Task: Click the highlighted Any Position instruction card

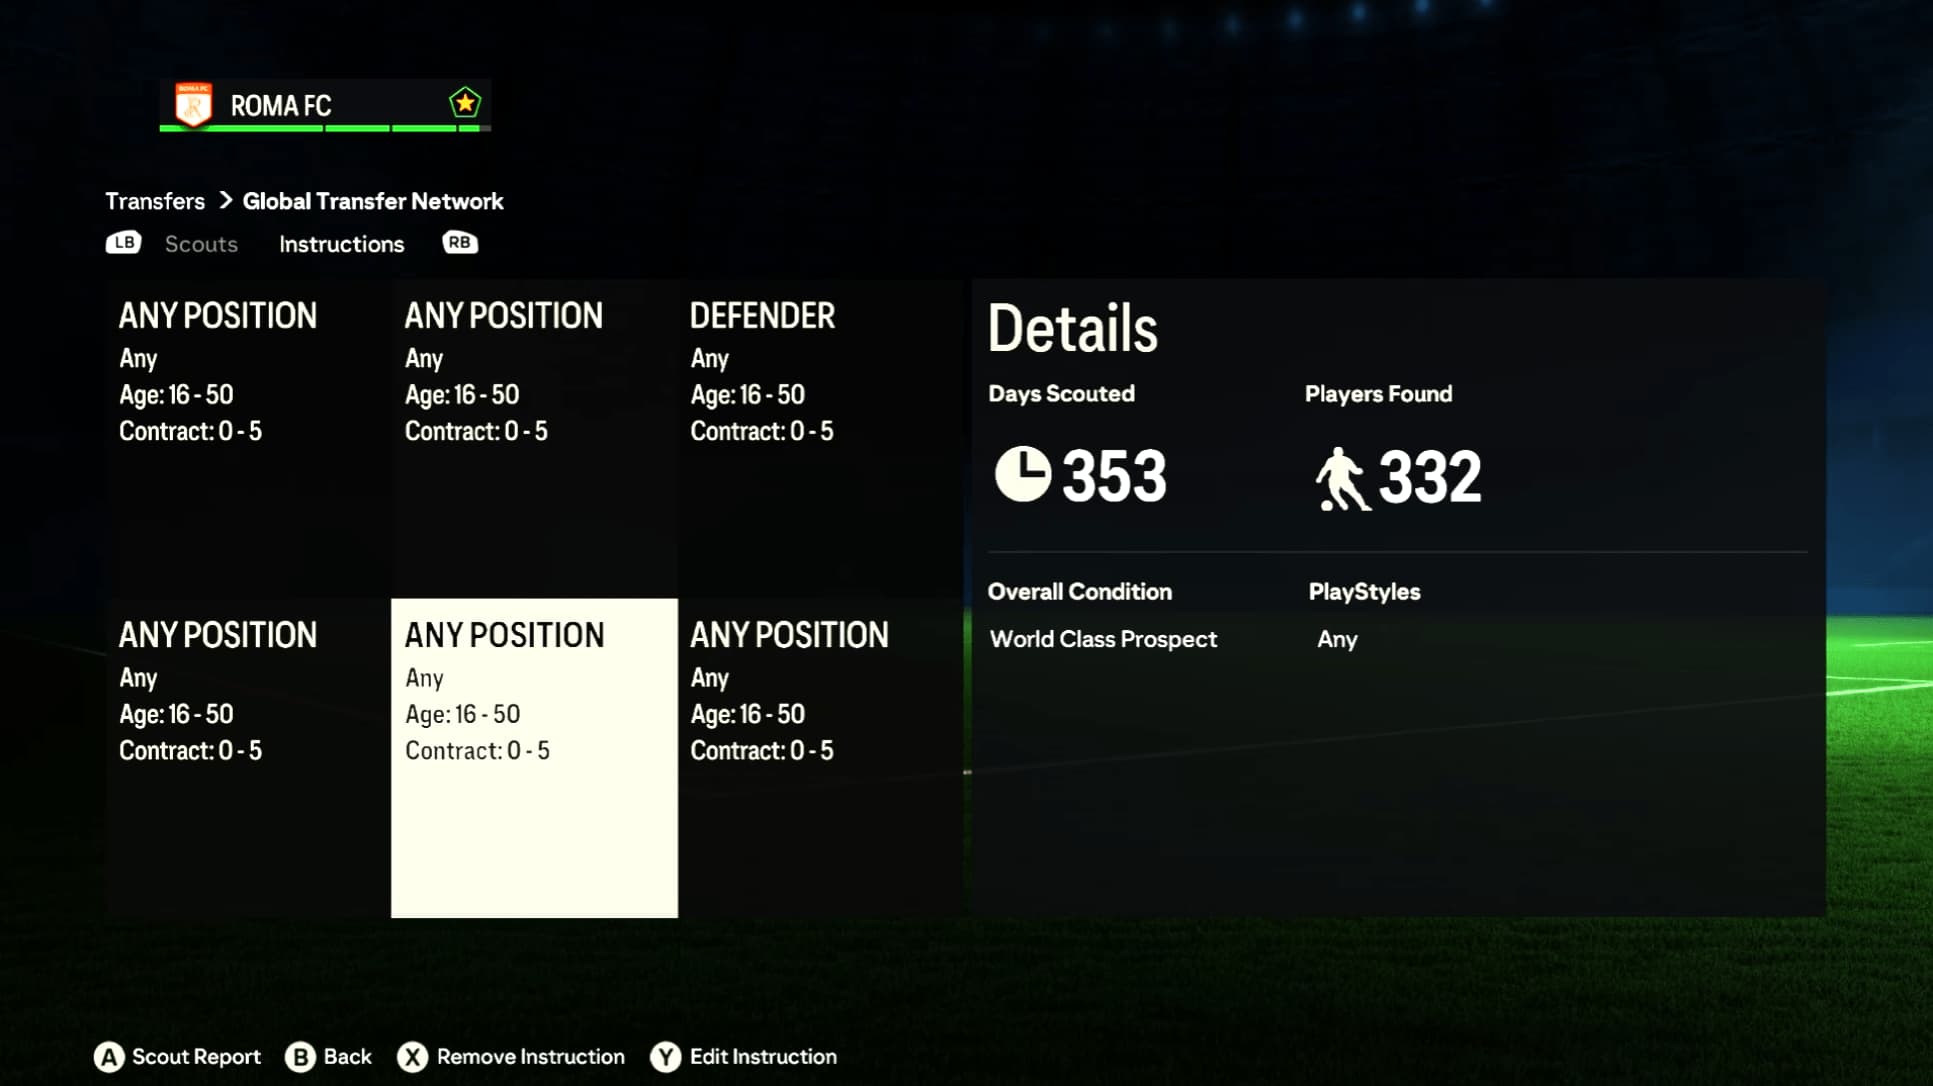Action: pos(534,757)
